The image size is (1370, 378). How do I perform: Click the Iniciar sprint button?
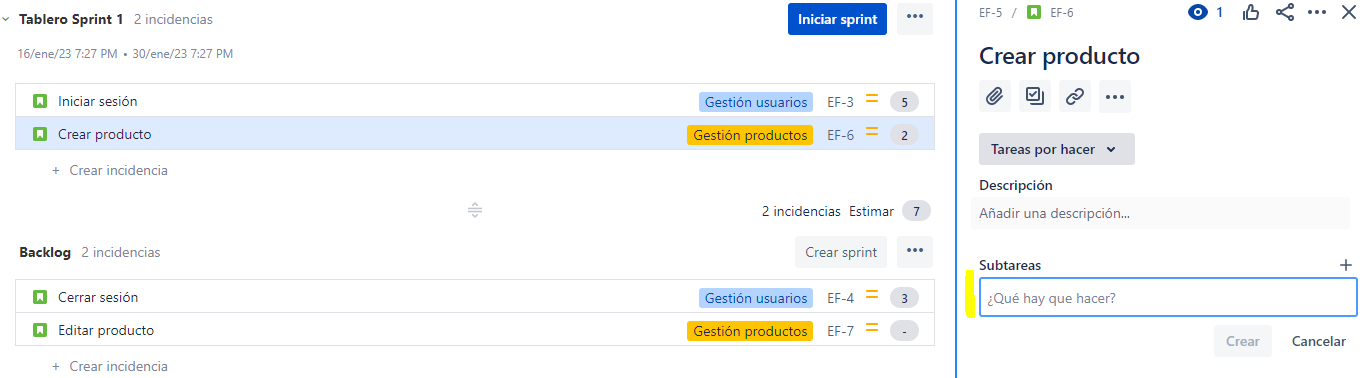(837, 19)
